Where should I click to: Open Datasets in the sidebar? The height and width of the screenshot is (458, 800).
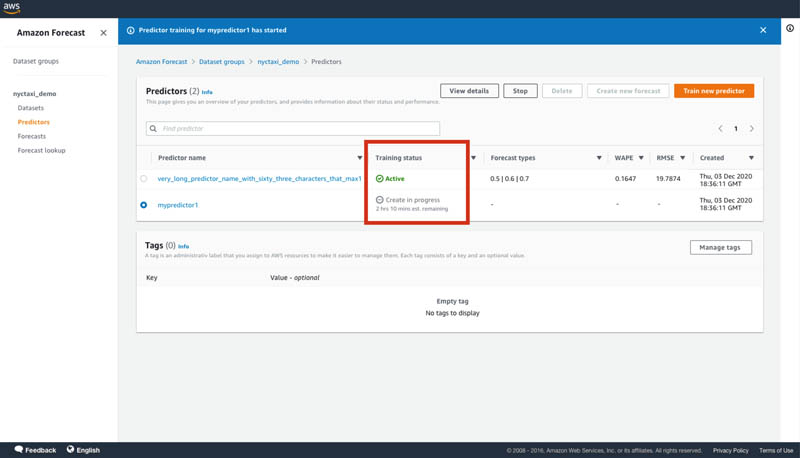tap(31, 108)
